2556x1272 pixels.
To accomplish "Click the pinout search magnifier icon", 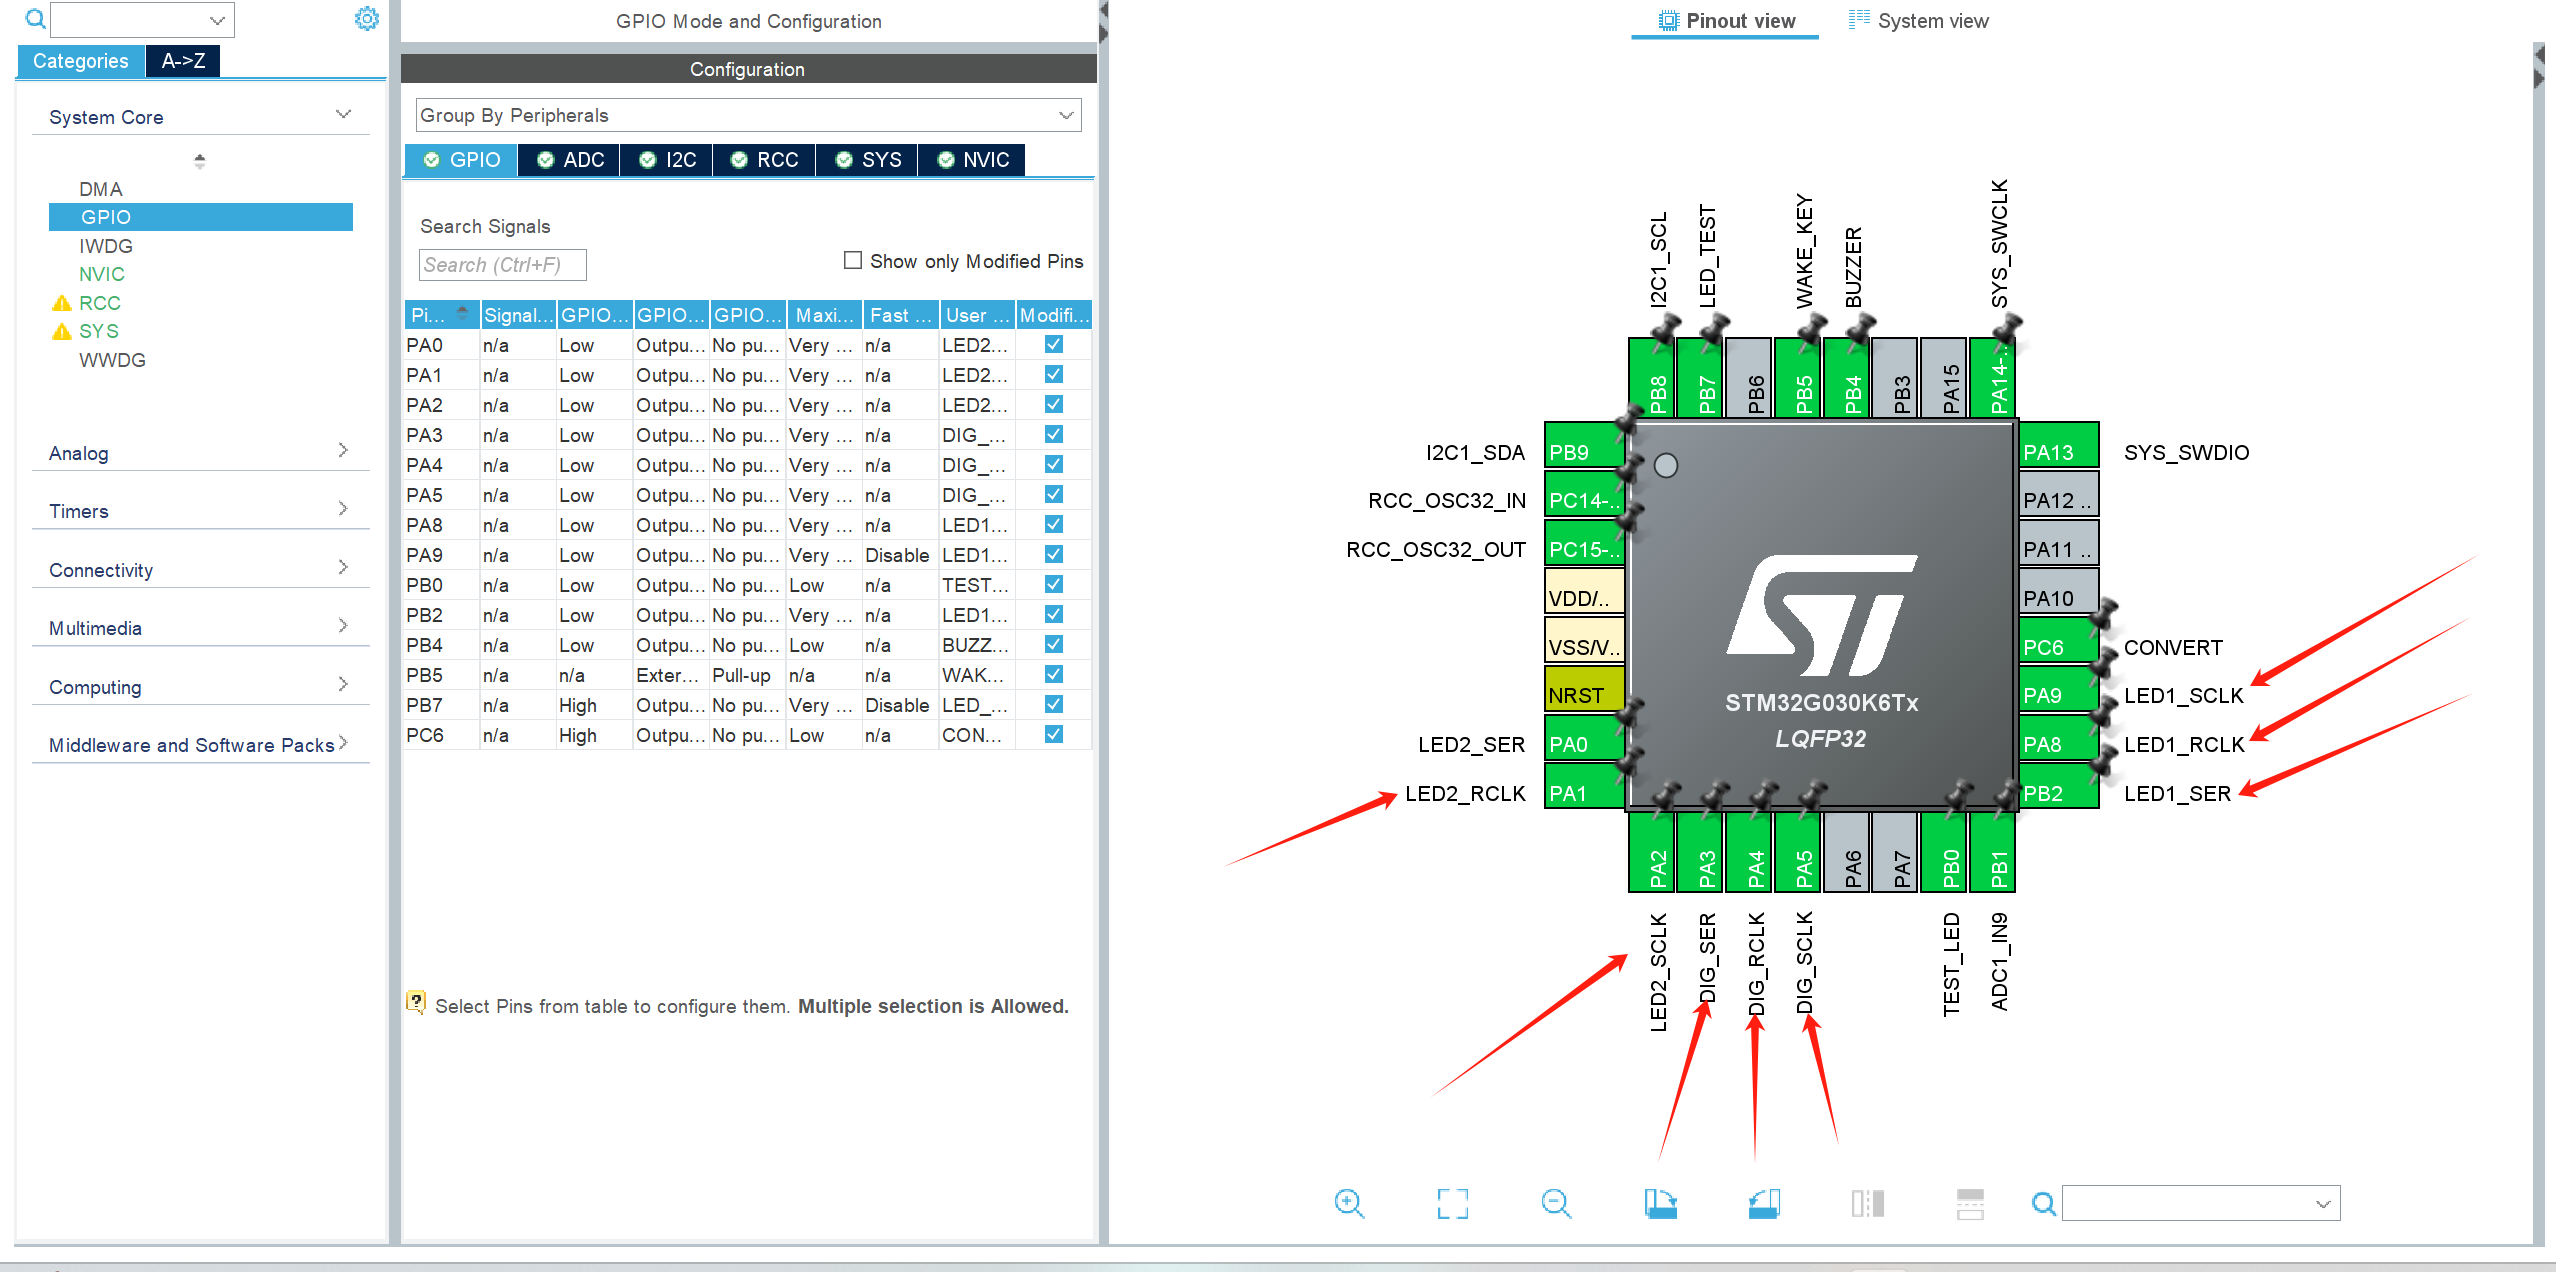I will pos(2043,1204).
